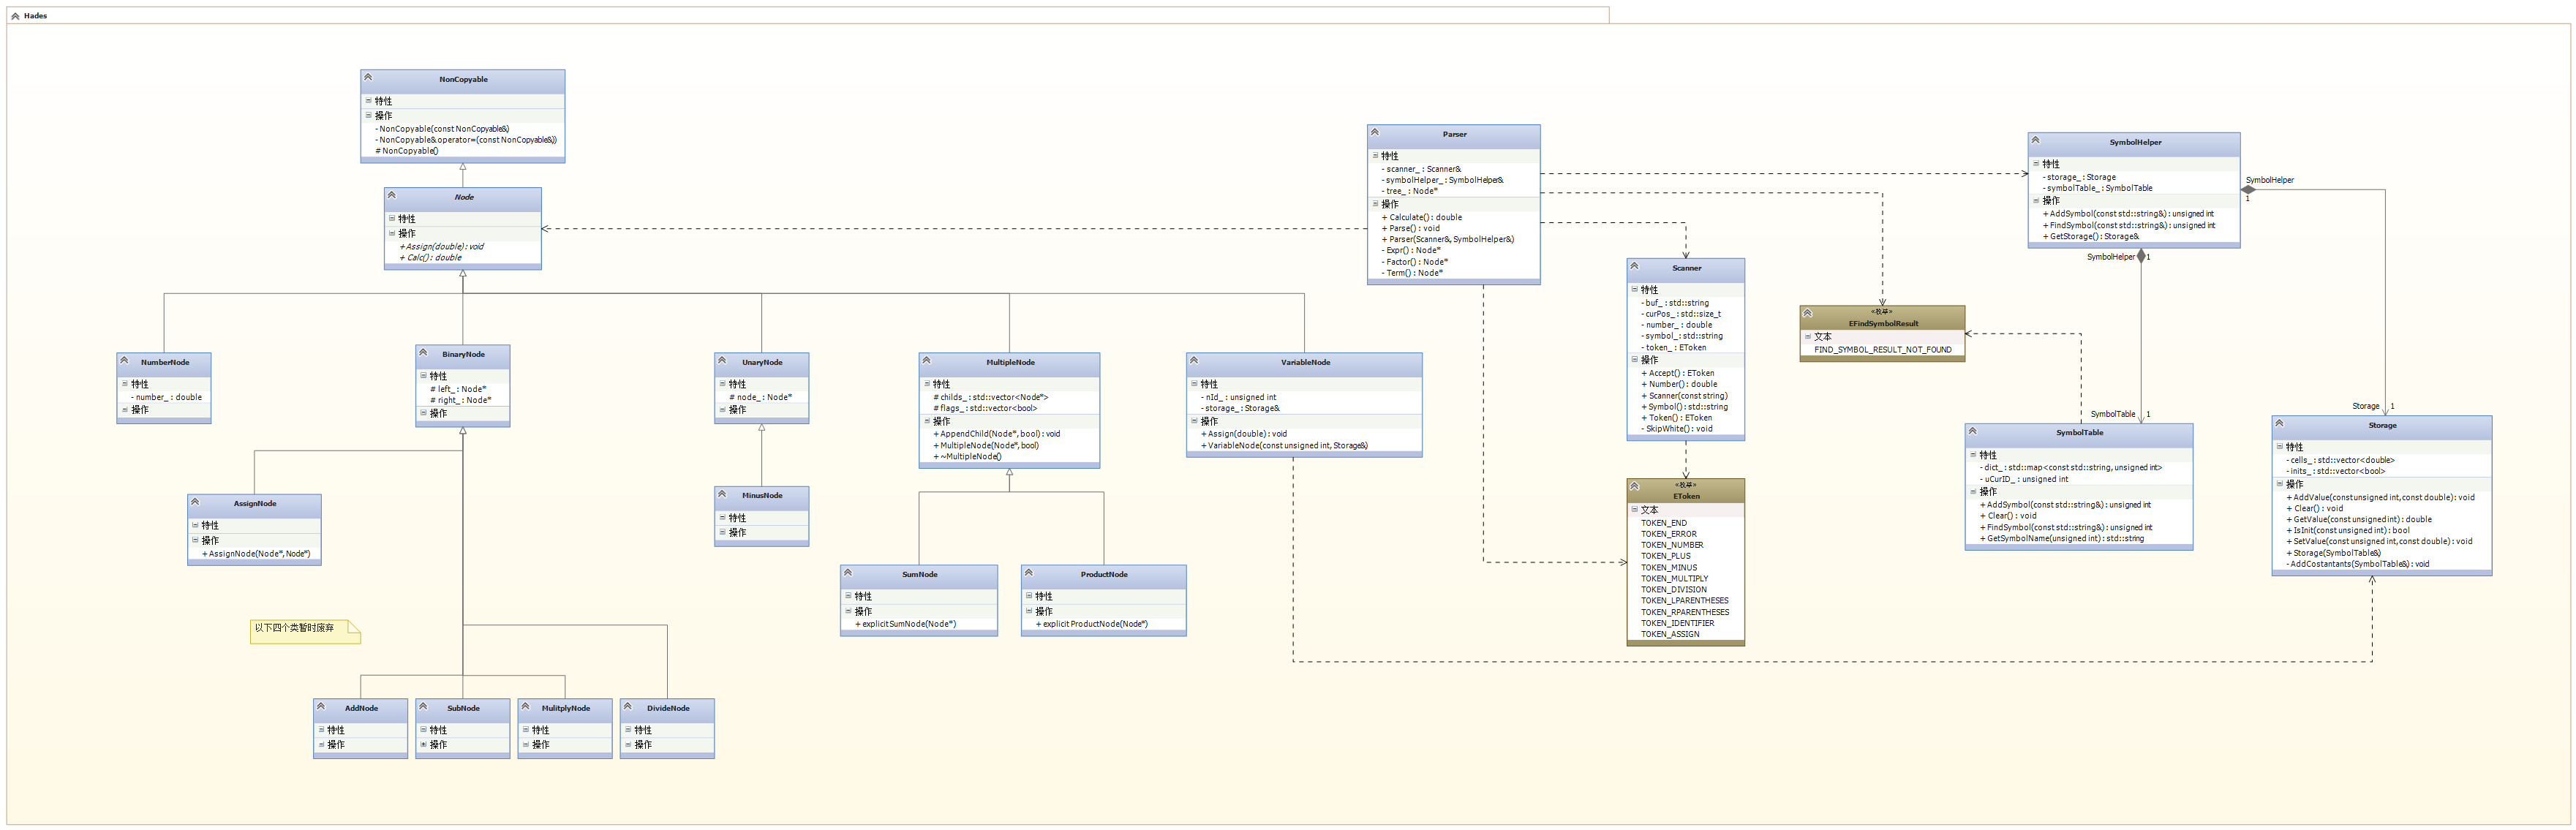Viewport: 2576px width, 830px height.
Task: Collapse the Hades package with its chevron icon
Action: tap(15, 16)
